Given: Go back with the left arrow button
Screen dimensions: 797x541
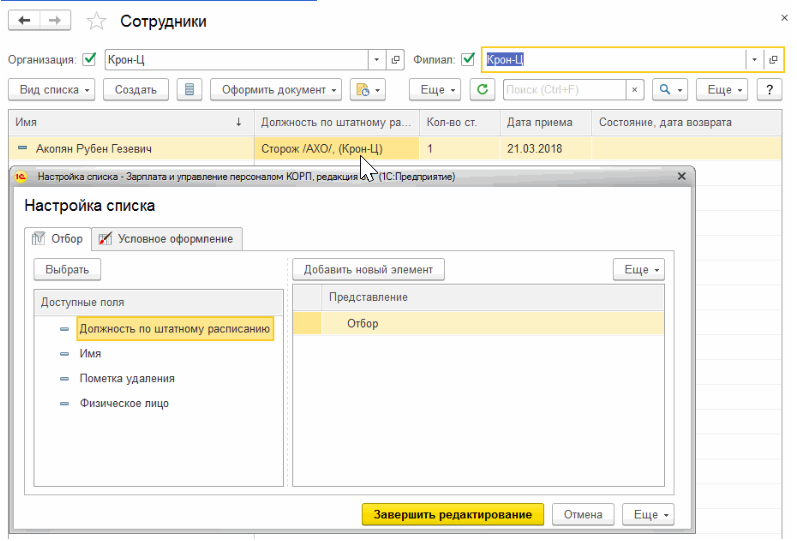Looking at the screenshot, I should coord(24,20).
